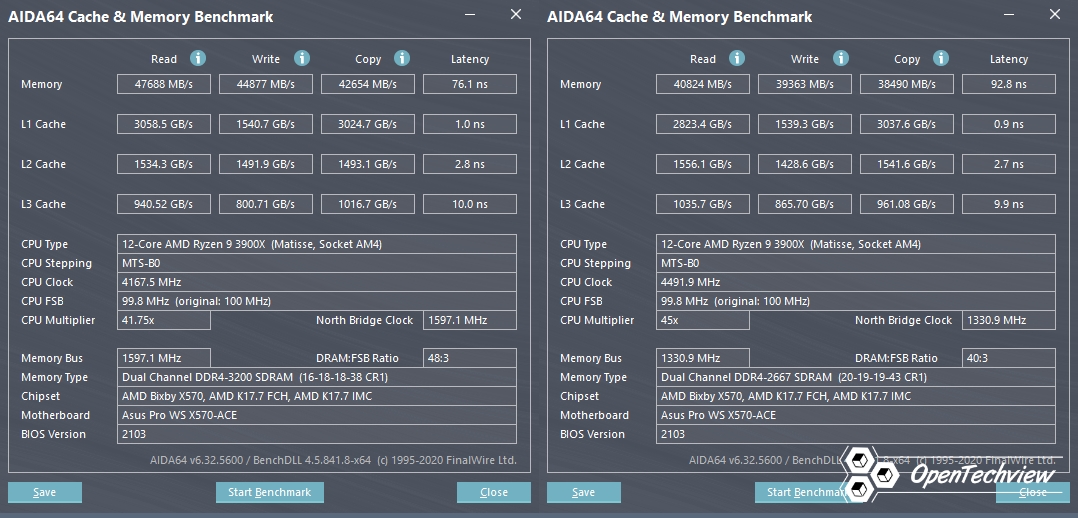1078x518 pixels.
Task: Select DDR4-3200 Memory Type field
Action: [x=317, y=378]
